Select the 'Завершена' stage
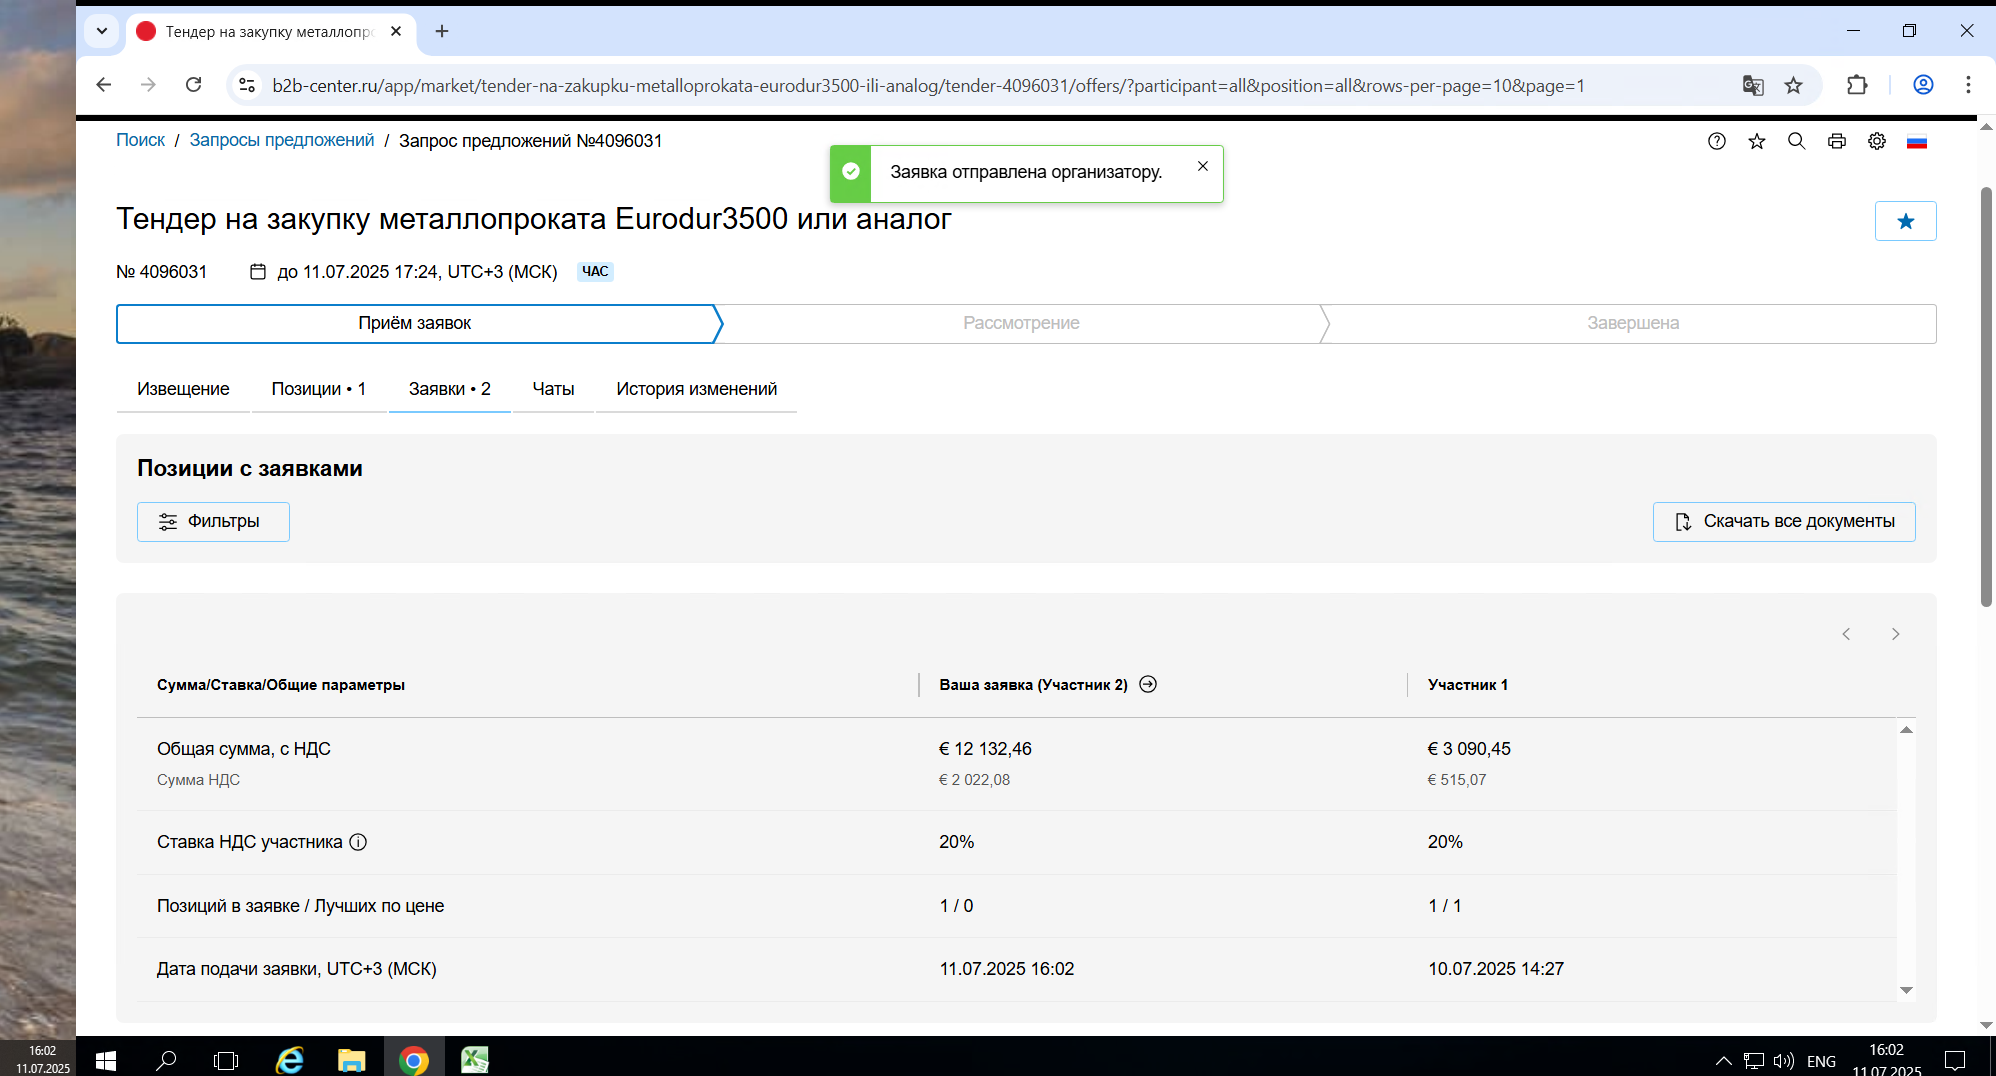This screenshot has height=1076, width=1996. (x=1633, y=323)
